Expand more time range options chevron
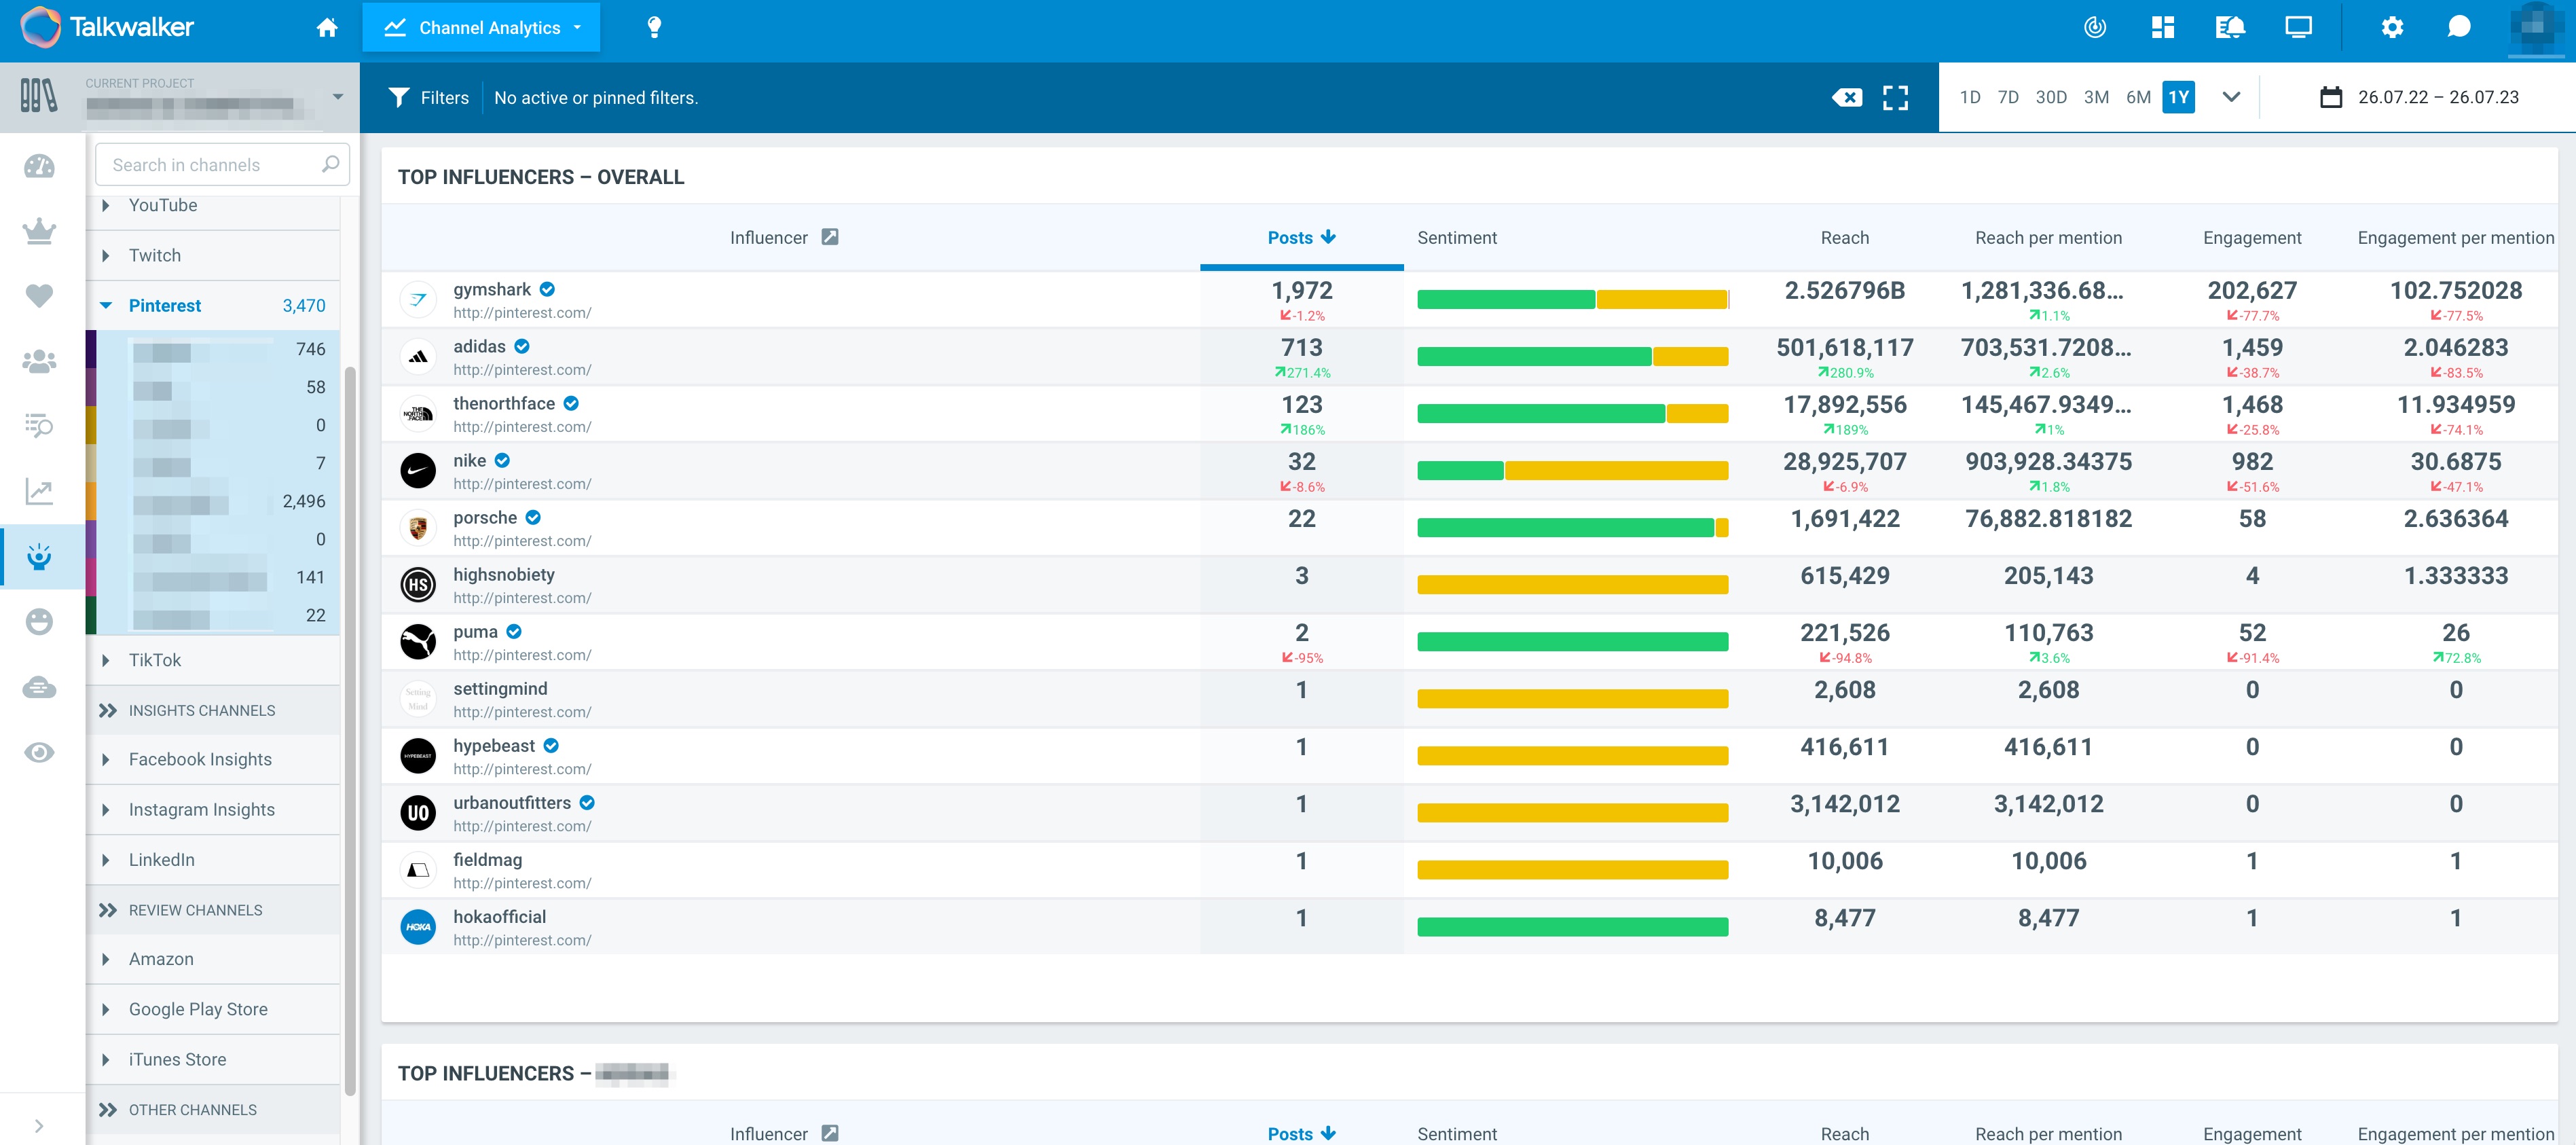The height and width of the screenshot is (1145, 2576). (x=2231, y=98)
